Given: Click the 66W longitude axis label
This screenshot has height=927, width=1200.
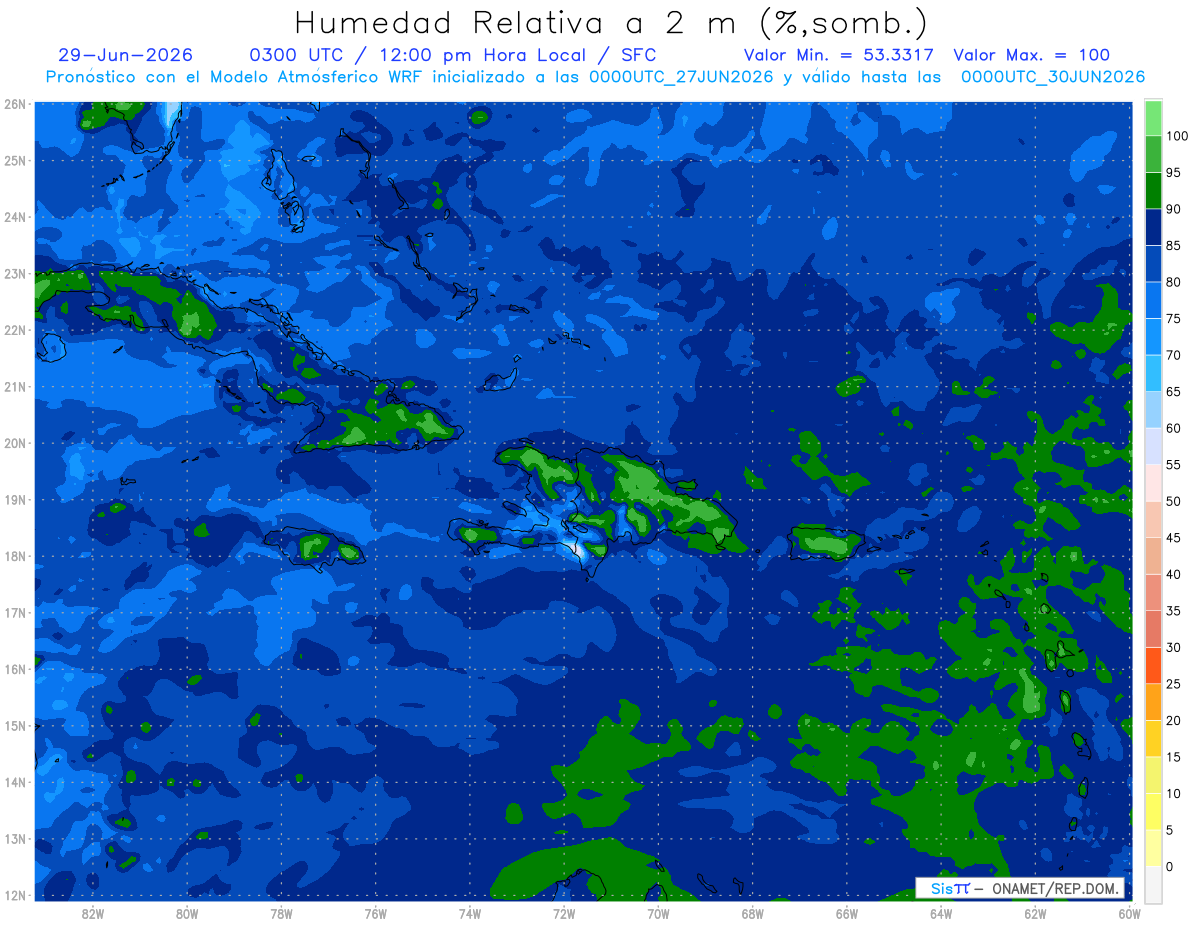Looking at the screenshot, I should [x=846, y=913].
